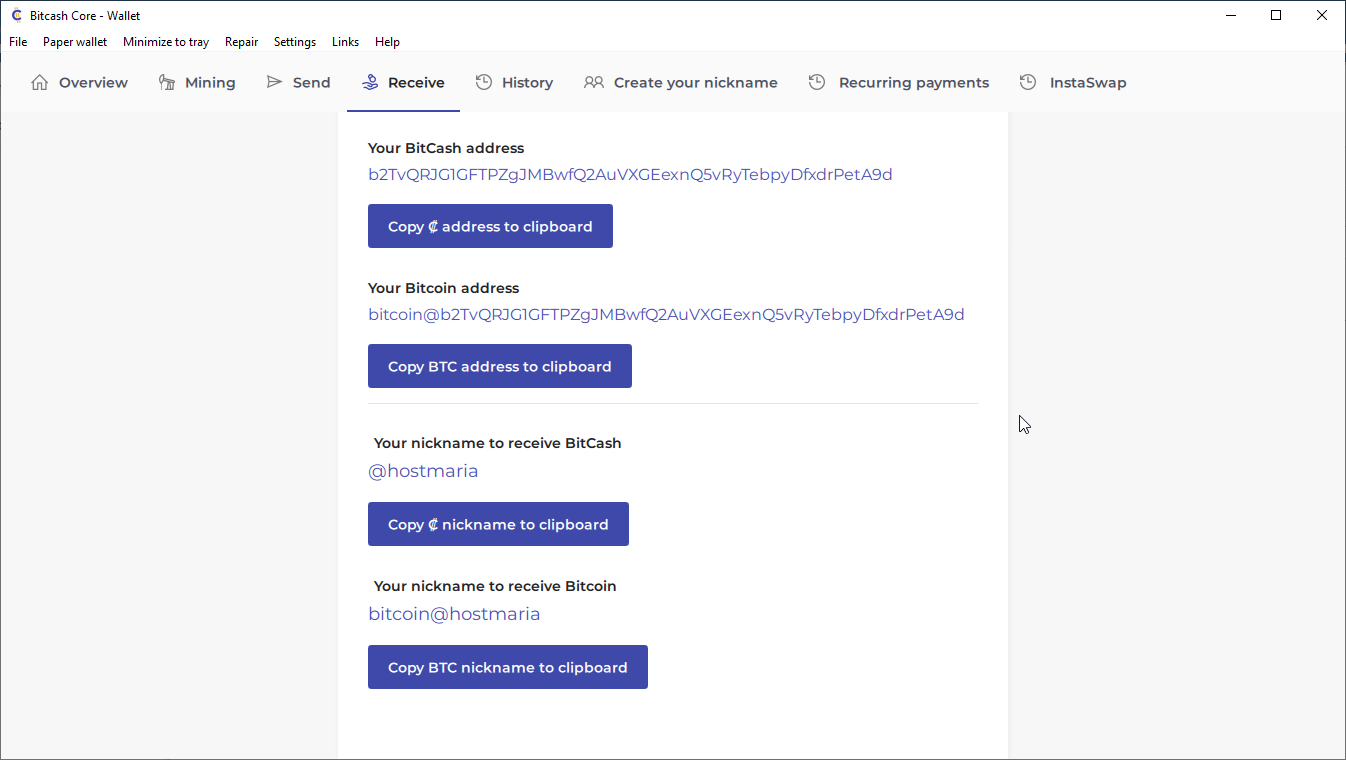Click 'Your nickname to receive Bitcoin' label
This screenshot has width=1346, height=760.
coord(495,586)
